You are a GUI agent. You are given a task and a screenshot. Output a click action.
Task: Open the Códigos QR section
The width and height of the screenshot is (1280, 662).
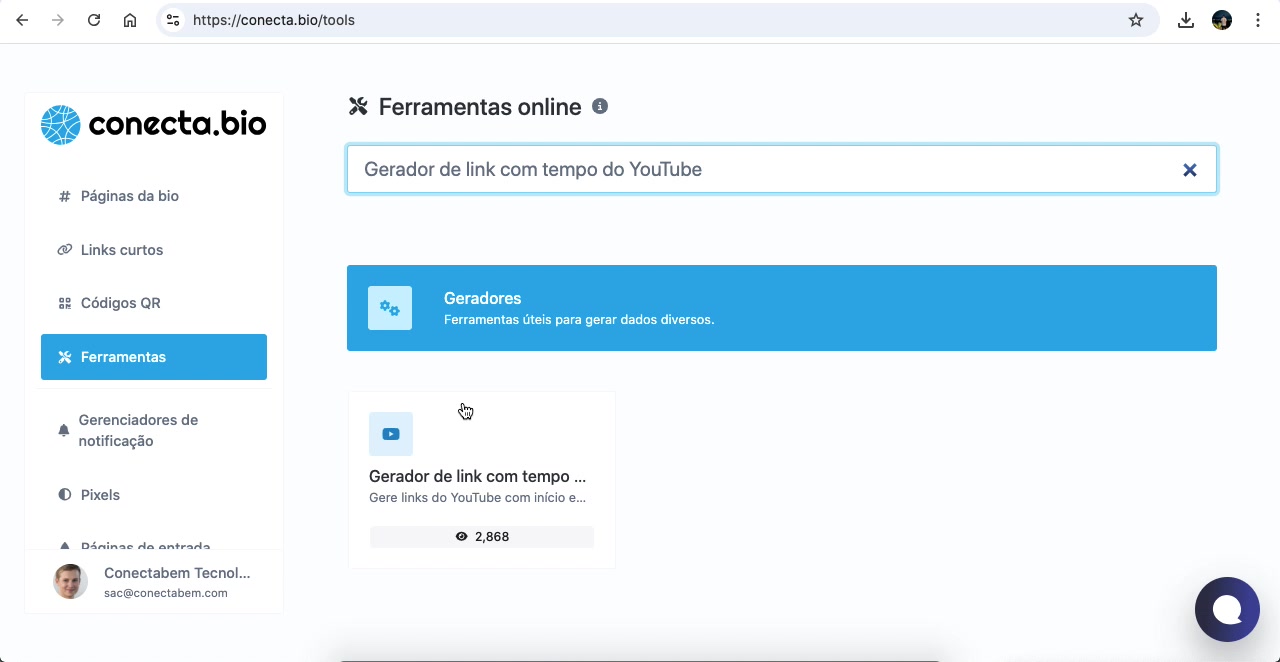point(121,302)
